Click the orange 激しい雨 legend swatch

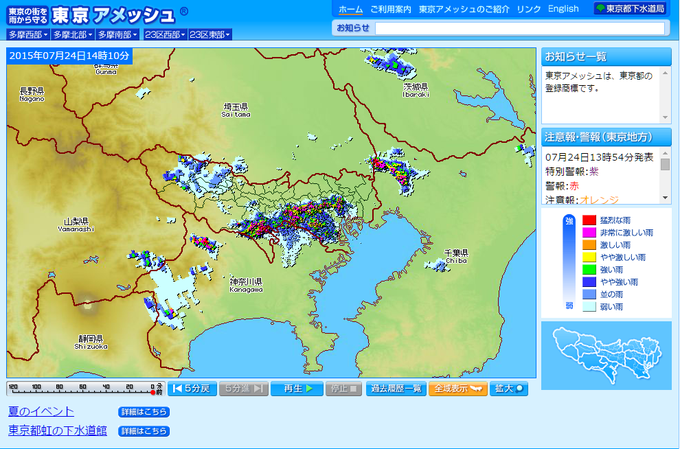coord(589,245)
